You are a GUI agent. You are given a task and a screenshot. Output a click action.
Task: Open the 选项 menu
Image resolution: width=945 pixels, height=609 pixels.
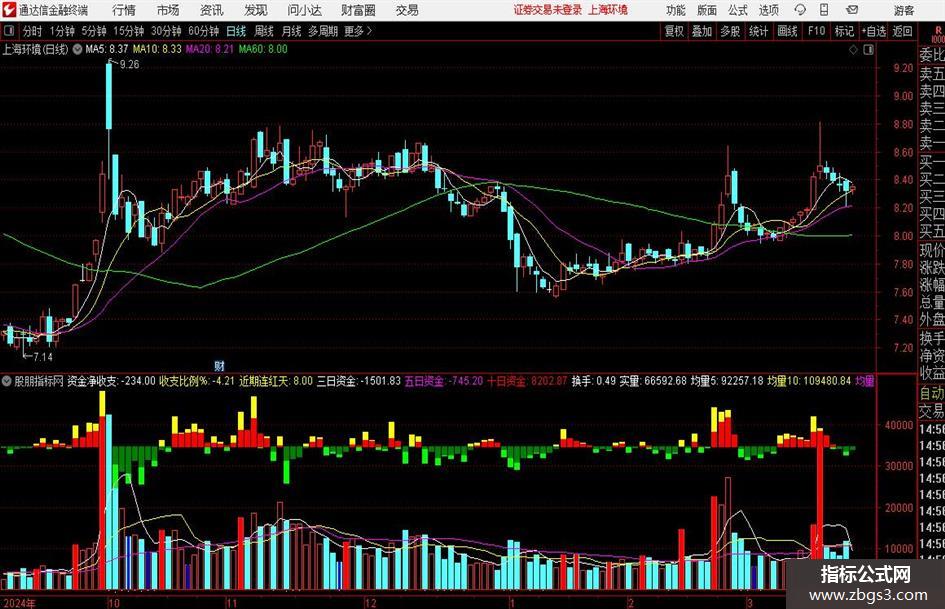(x=769, y=10)
